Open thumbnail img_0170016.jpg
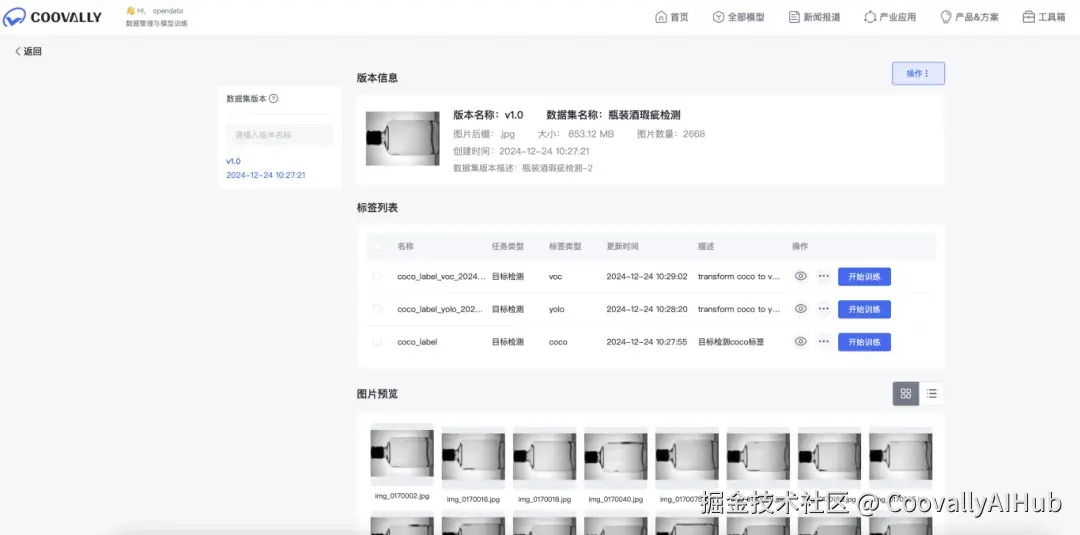 [473, 457]
